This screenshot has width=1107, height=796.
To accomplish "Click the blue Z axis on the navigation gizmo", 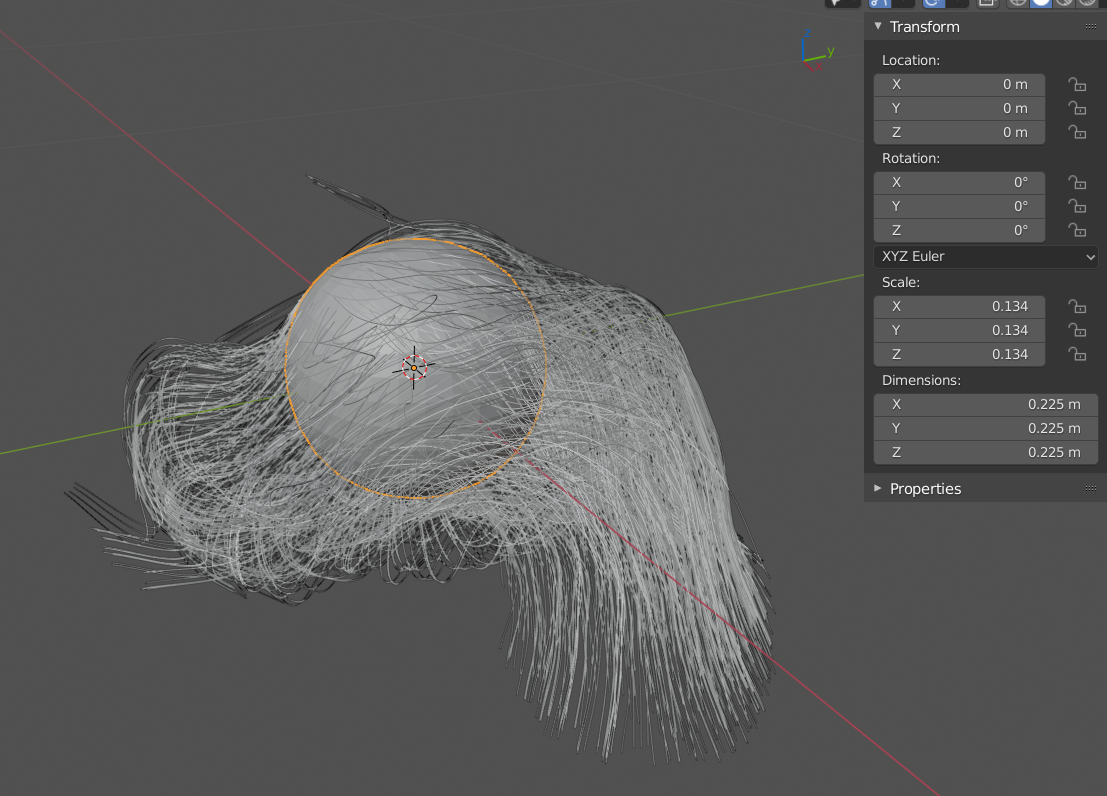I will coord(807,33).
